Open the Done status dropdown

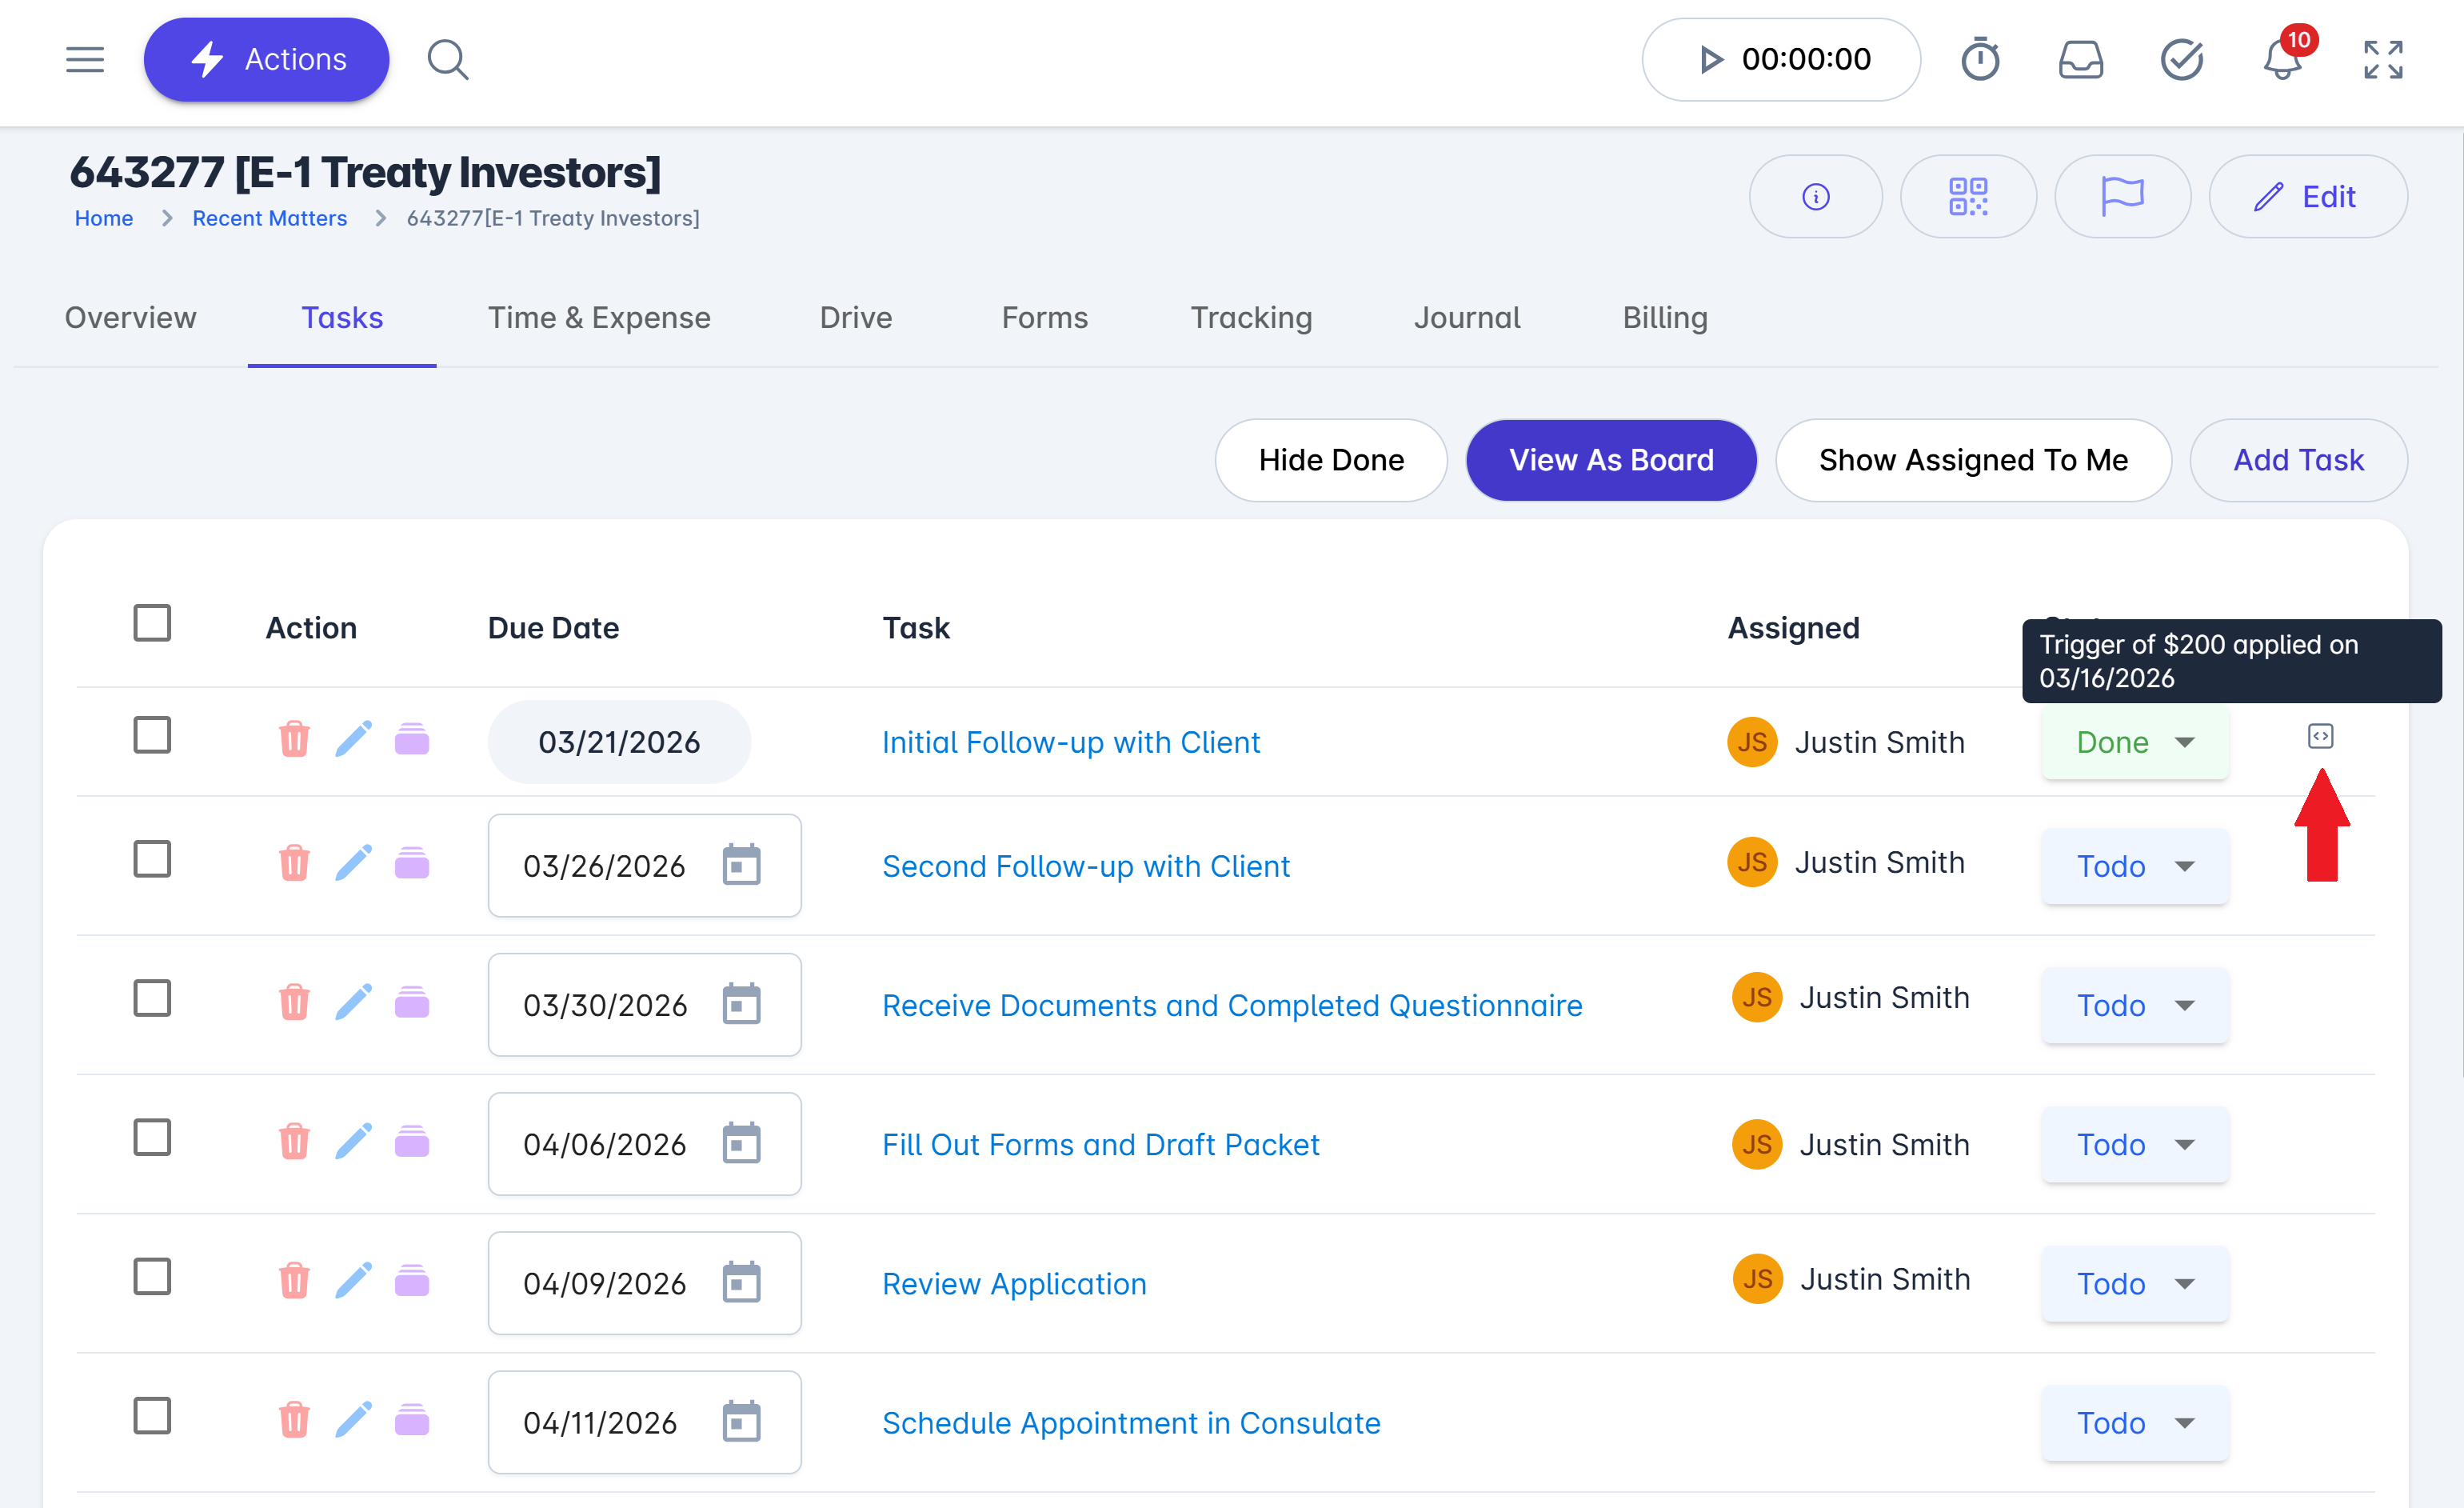[x=2134, y=743]
